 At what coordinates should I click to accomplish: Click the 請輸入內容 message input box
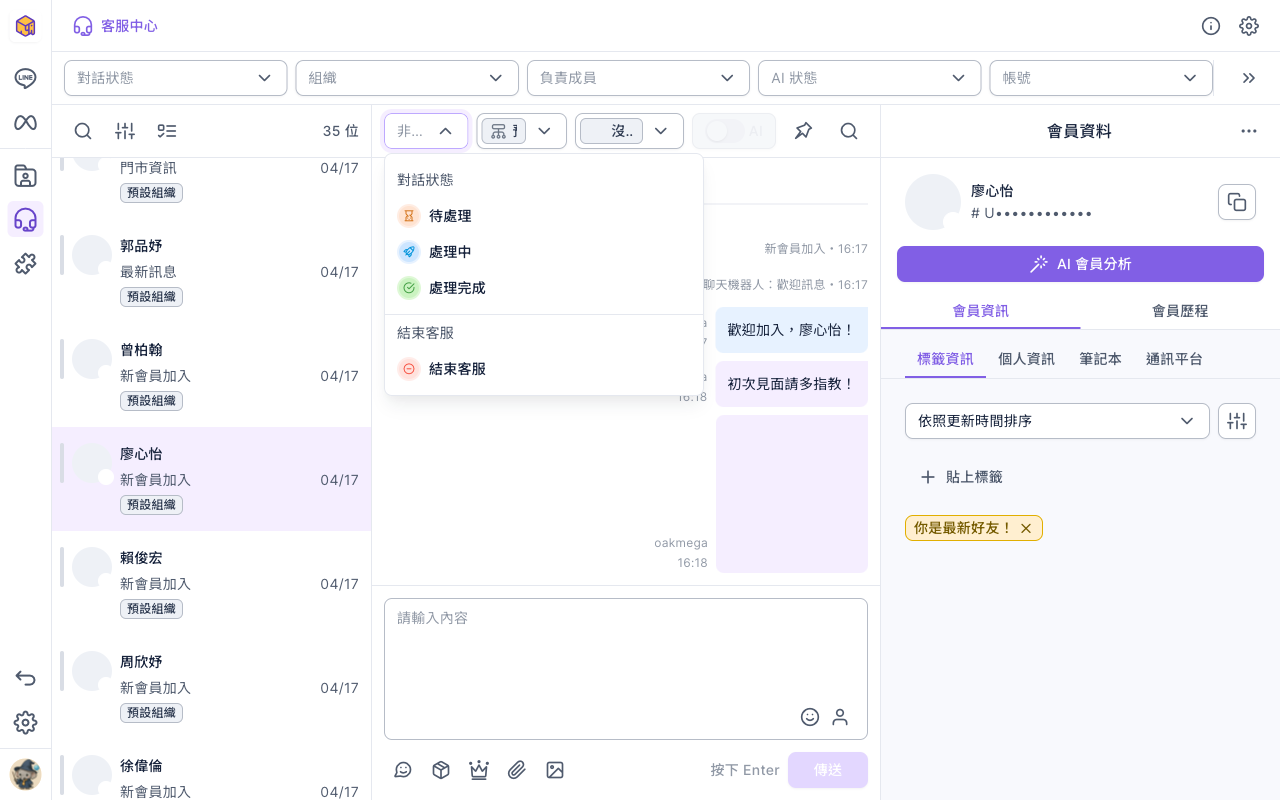[626, 669]
